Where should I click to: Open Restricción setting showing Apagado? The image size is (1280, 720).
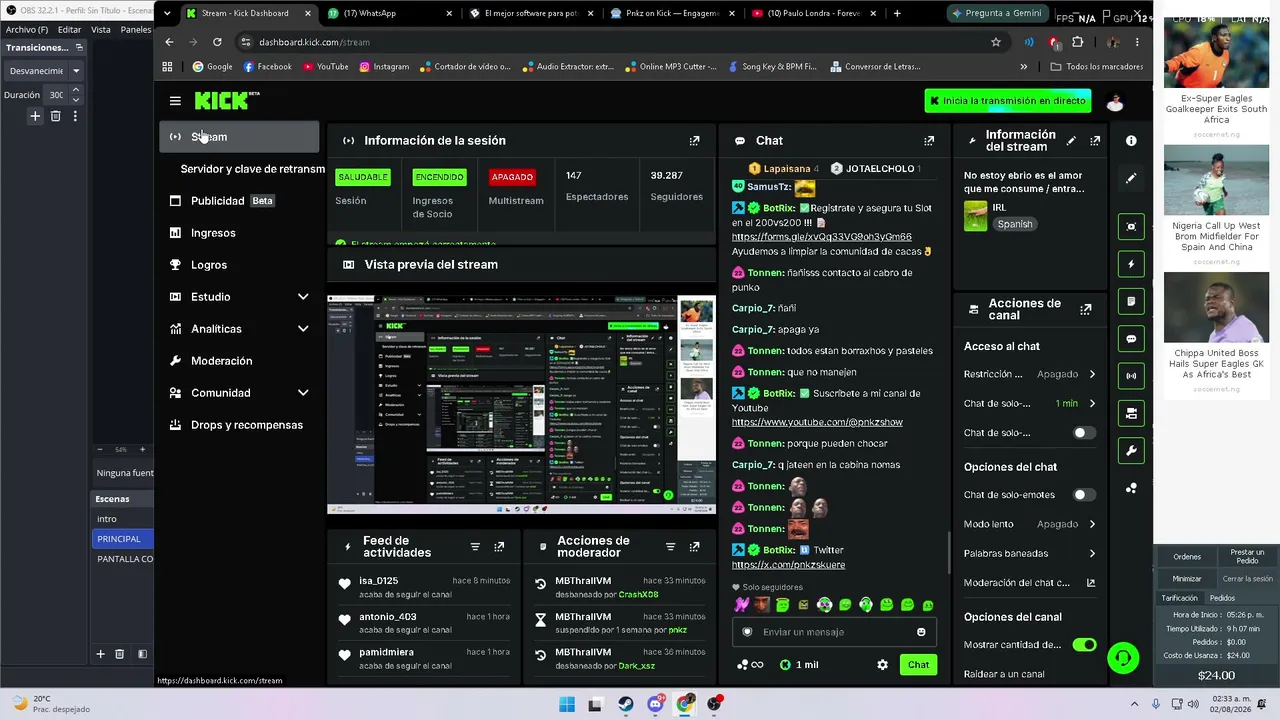pos(1030,374)
